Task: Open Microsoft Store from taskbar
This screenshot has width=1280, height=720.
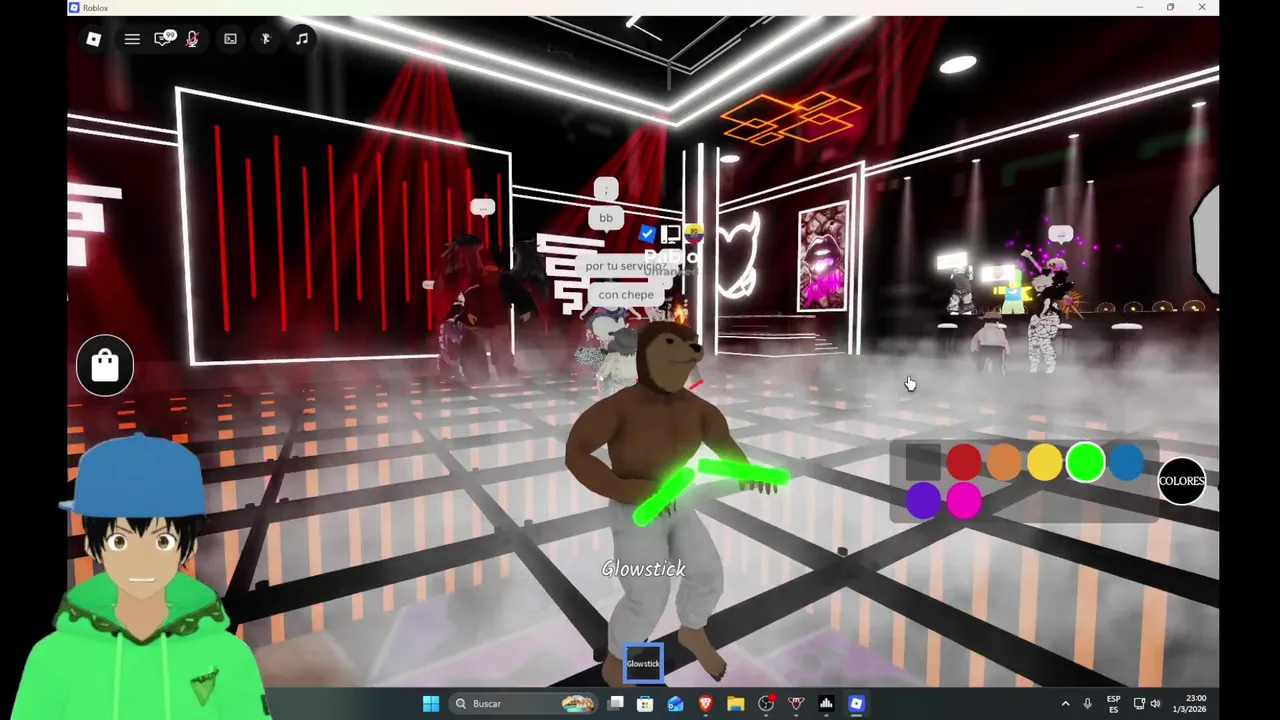Action: pyautogui.click(x=645, y=704)
